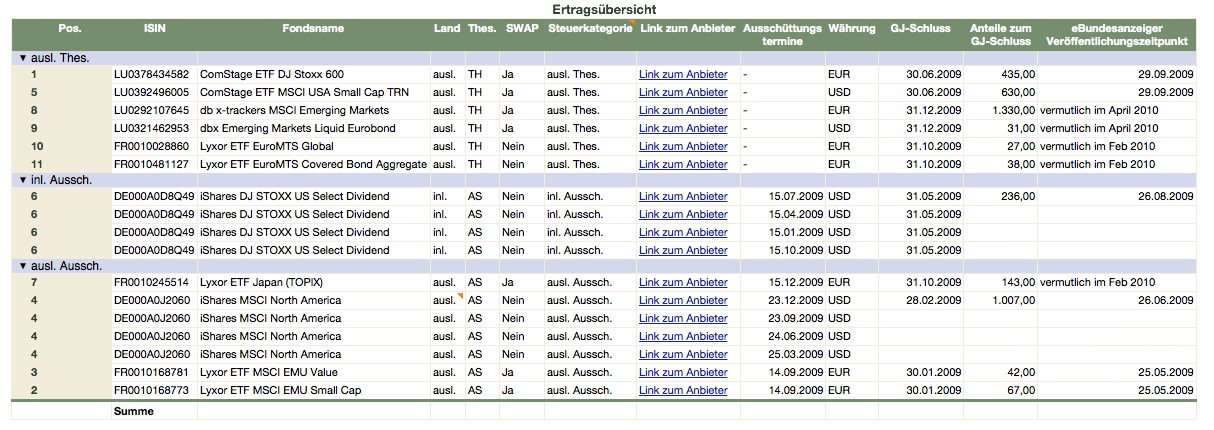Select the ISIN cell 'FR0010245514'
The height and width of the screenshot is (430, 1214).
[x=151, y=282]
